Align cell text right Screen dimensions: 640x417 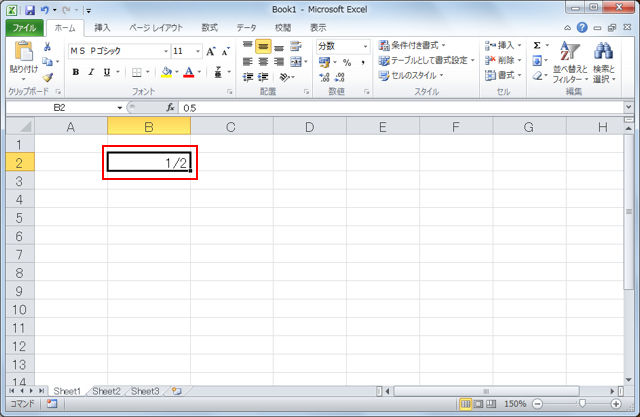[x=279, y=62]
